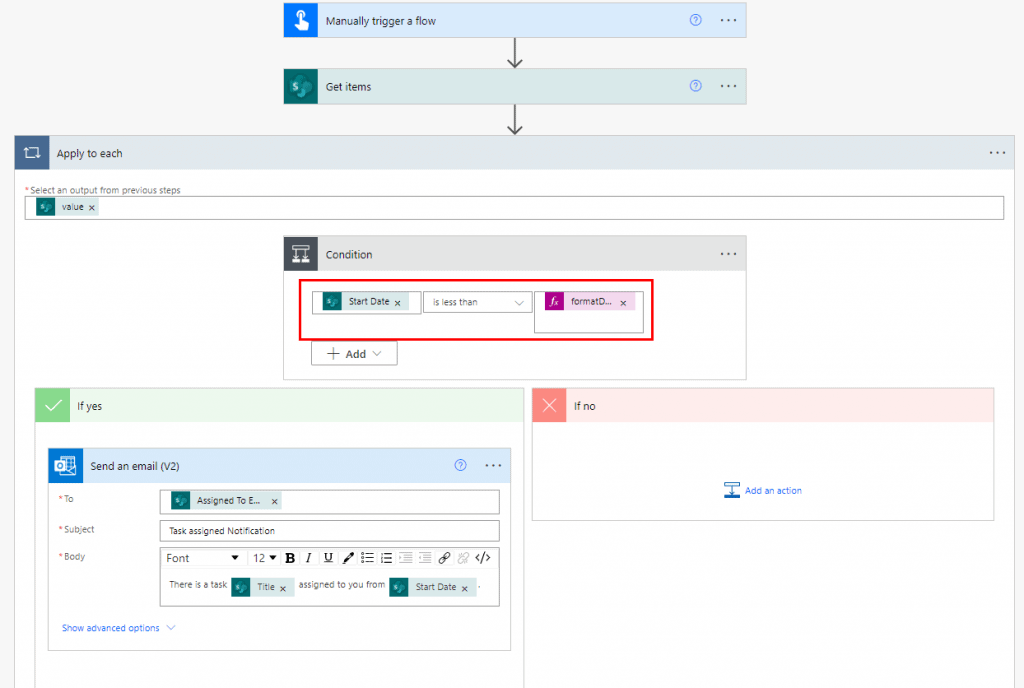Open help for Get items step
The height and width of the screenshot is (688, 1024).
[x=696, y=86]
